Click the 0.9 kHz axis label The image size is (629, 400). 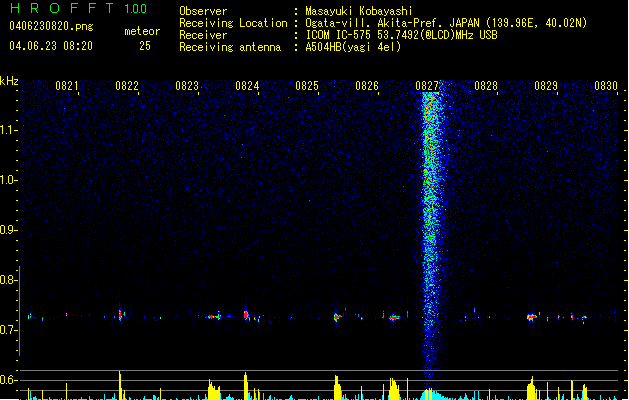(8, 230)
